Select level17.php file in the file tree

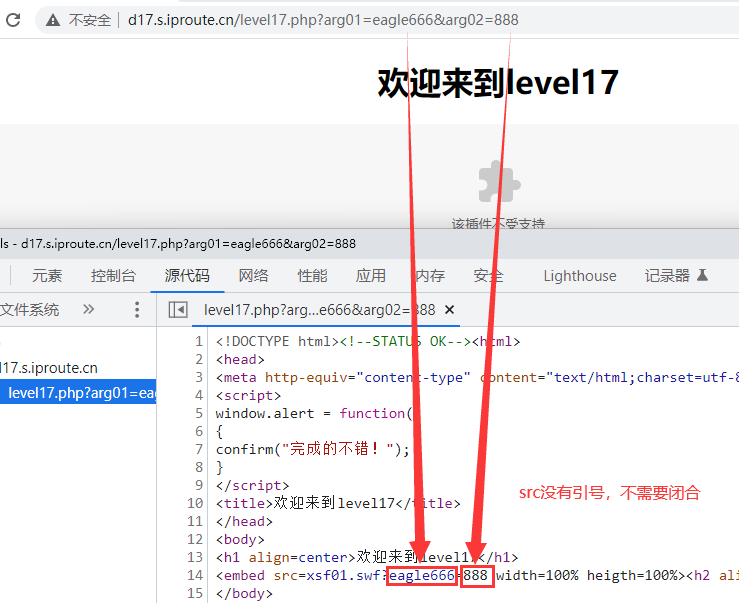tap(80, 393)
